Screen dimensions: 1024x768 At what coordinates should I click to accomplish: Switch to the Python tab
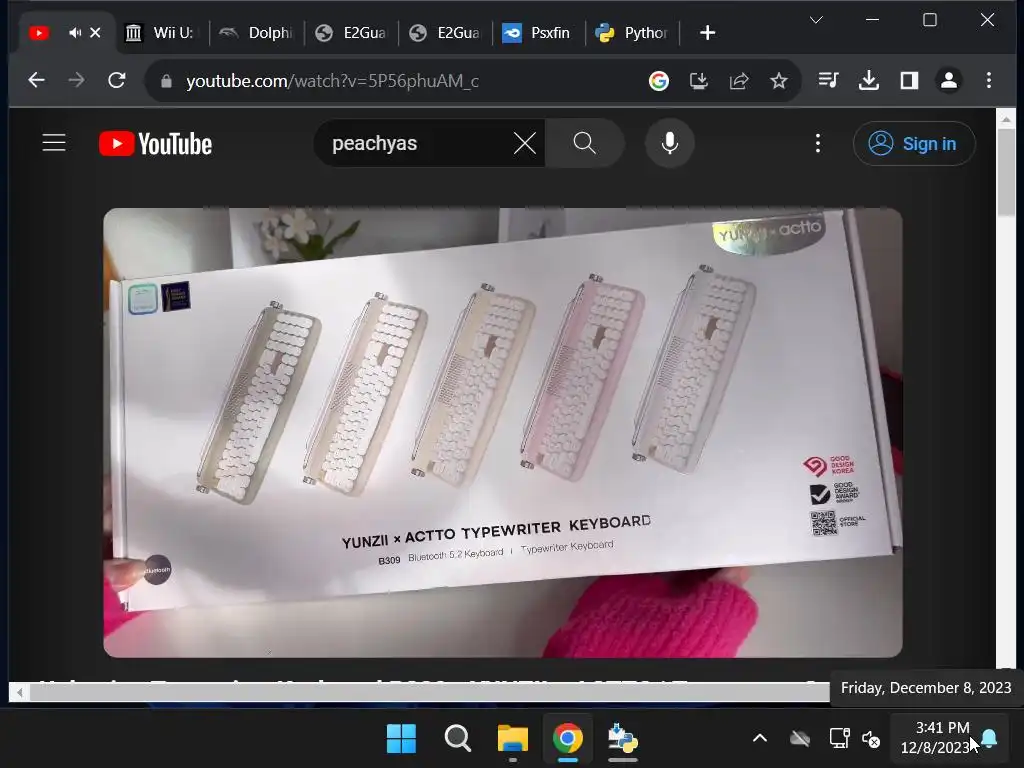(632, 32)
